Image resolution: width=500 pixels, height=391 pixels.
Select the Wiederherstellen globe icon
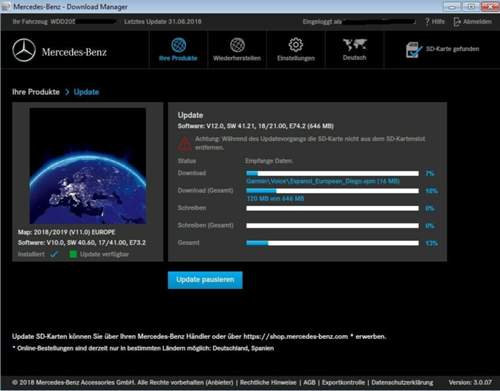click(x=237, y=45)
